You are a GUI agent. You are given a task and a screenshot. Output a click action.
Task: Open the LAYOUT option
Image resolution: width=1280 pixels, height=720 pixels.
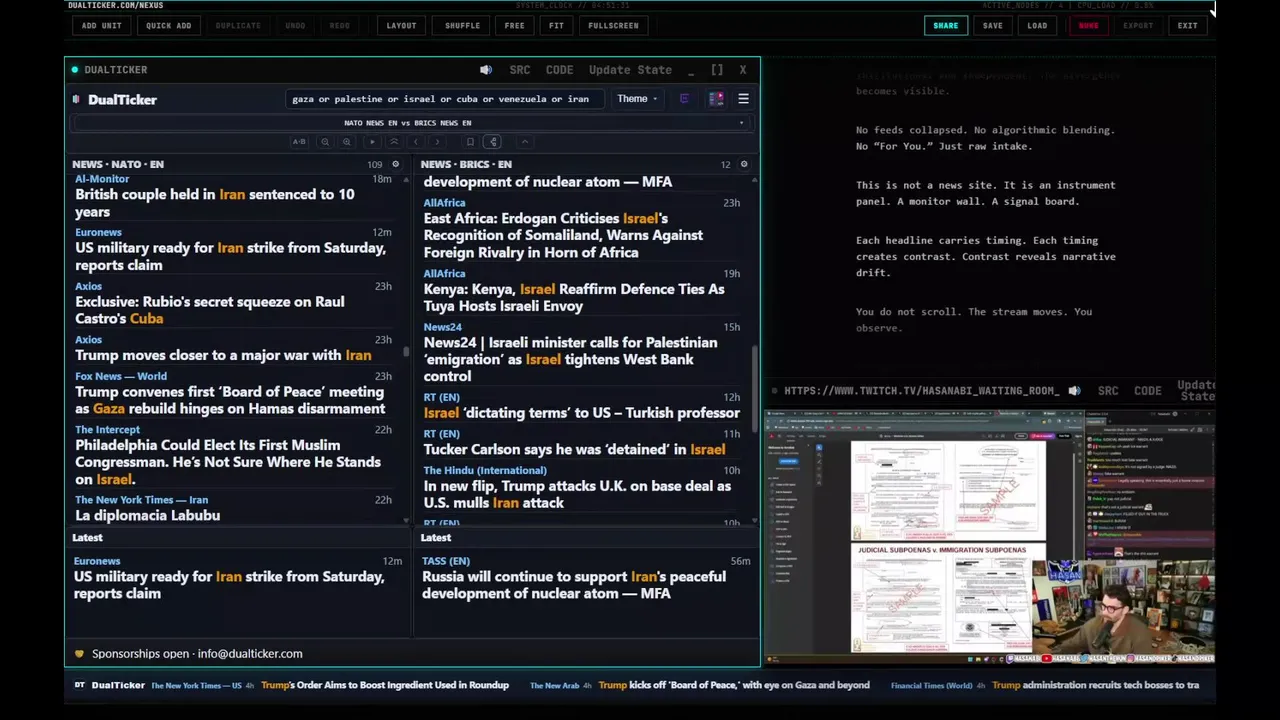(401, 25)
